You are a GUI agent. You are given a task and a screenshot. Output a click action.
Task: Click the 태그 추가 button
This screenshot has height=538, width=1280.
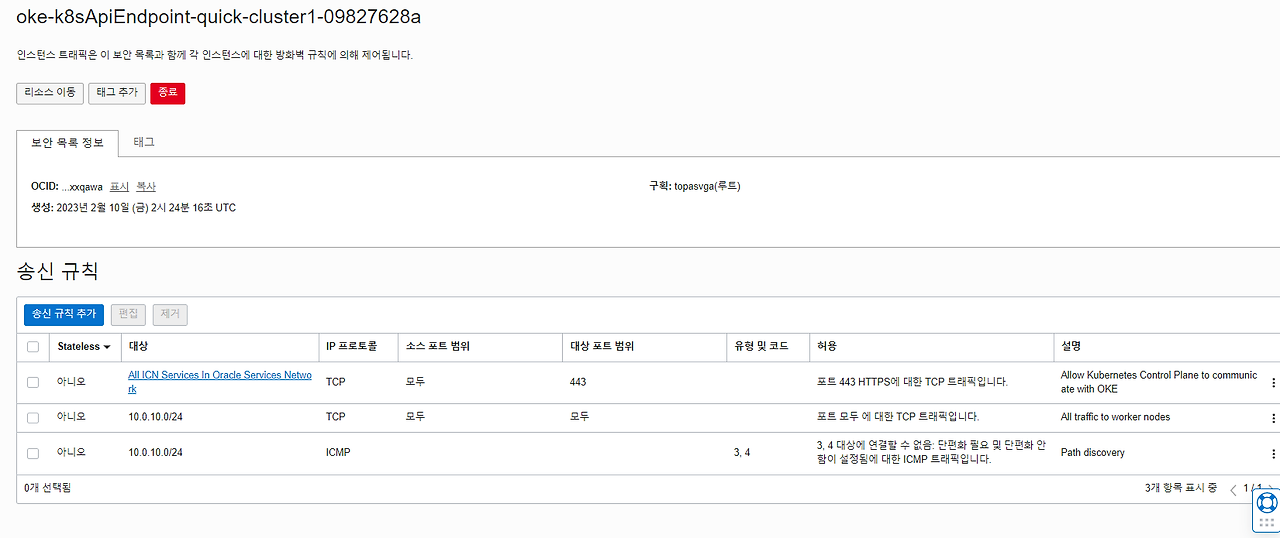[117, 93]
